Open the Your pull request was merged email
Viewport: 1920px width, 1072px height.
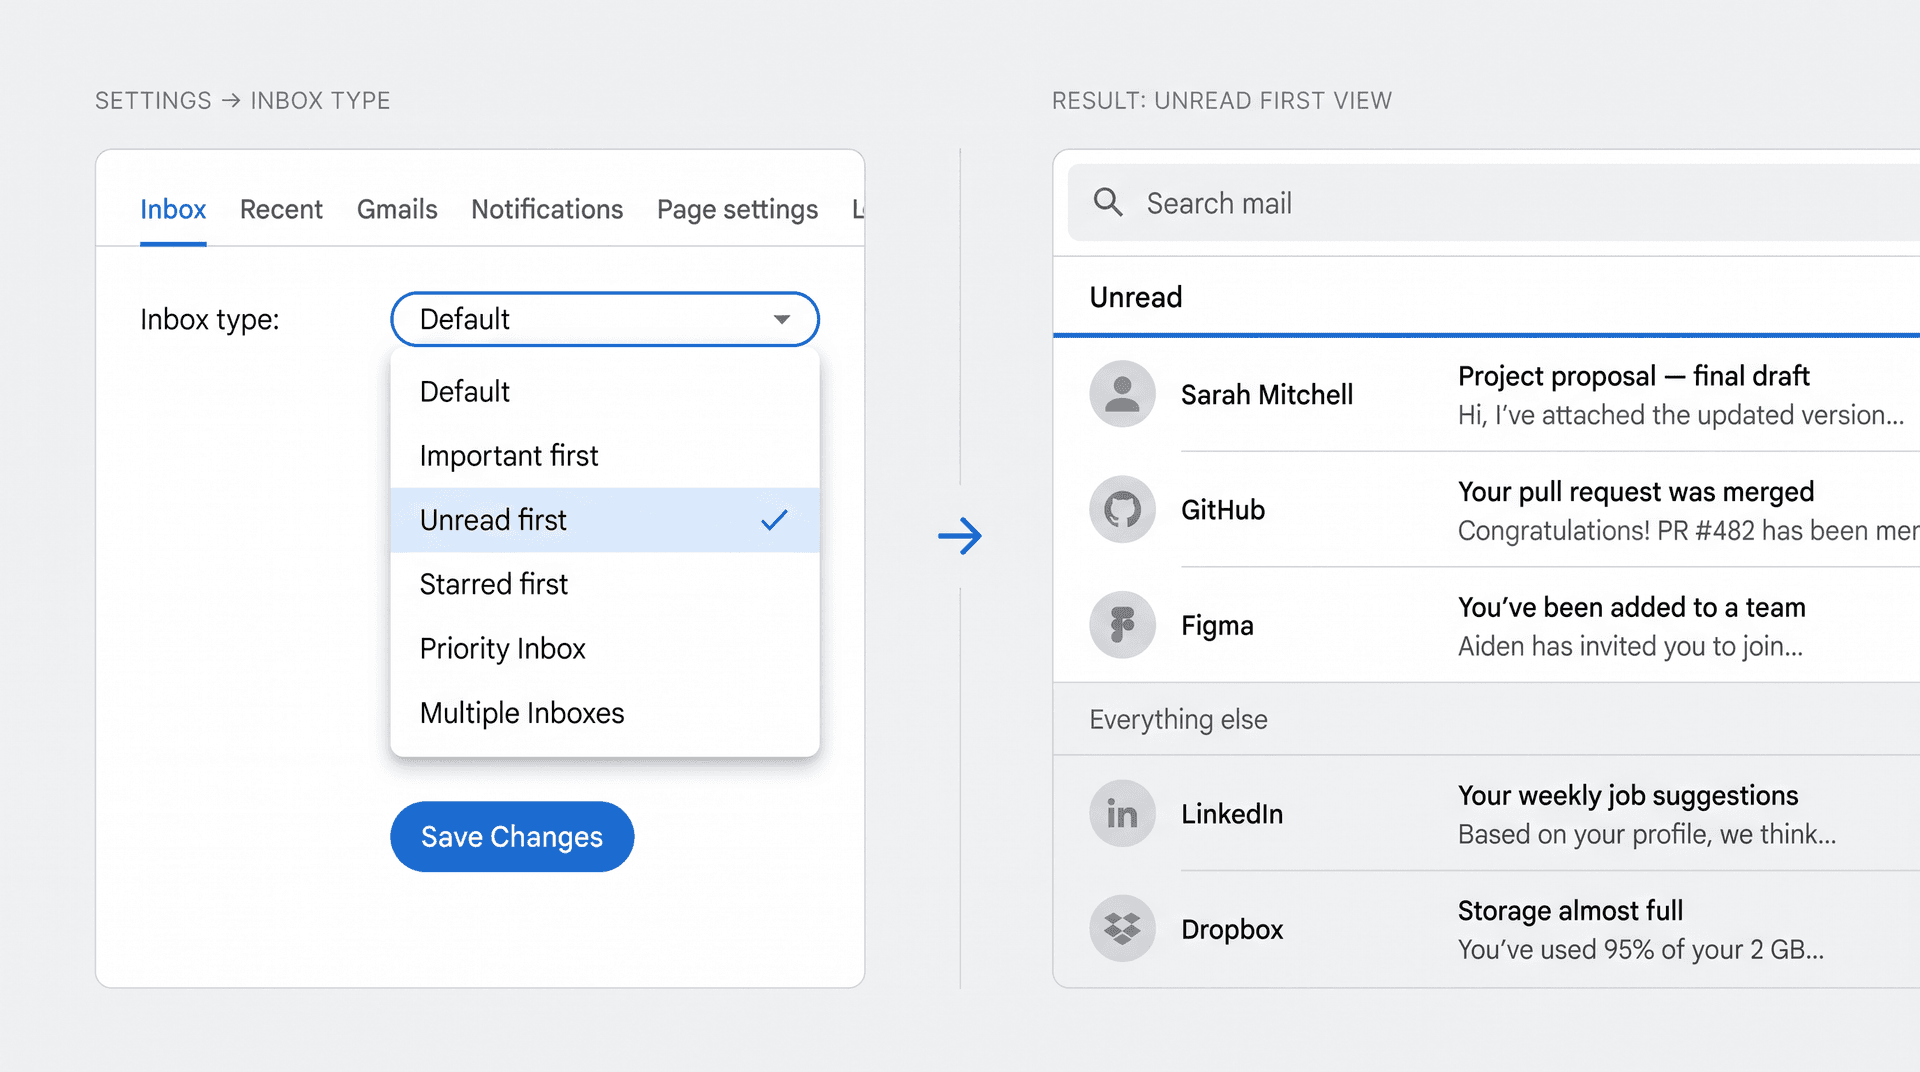(1636, 491)
